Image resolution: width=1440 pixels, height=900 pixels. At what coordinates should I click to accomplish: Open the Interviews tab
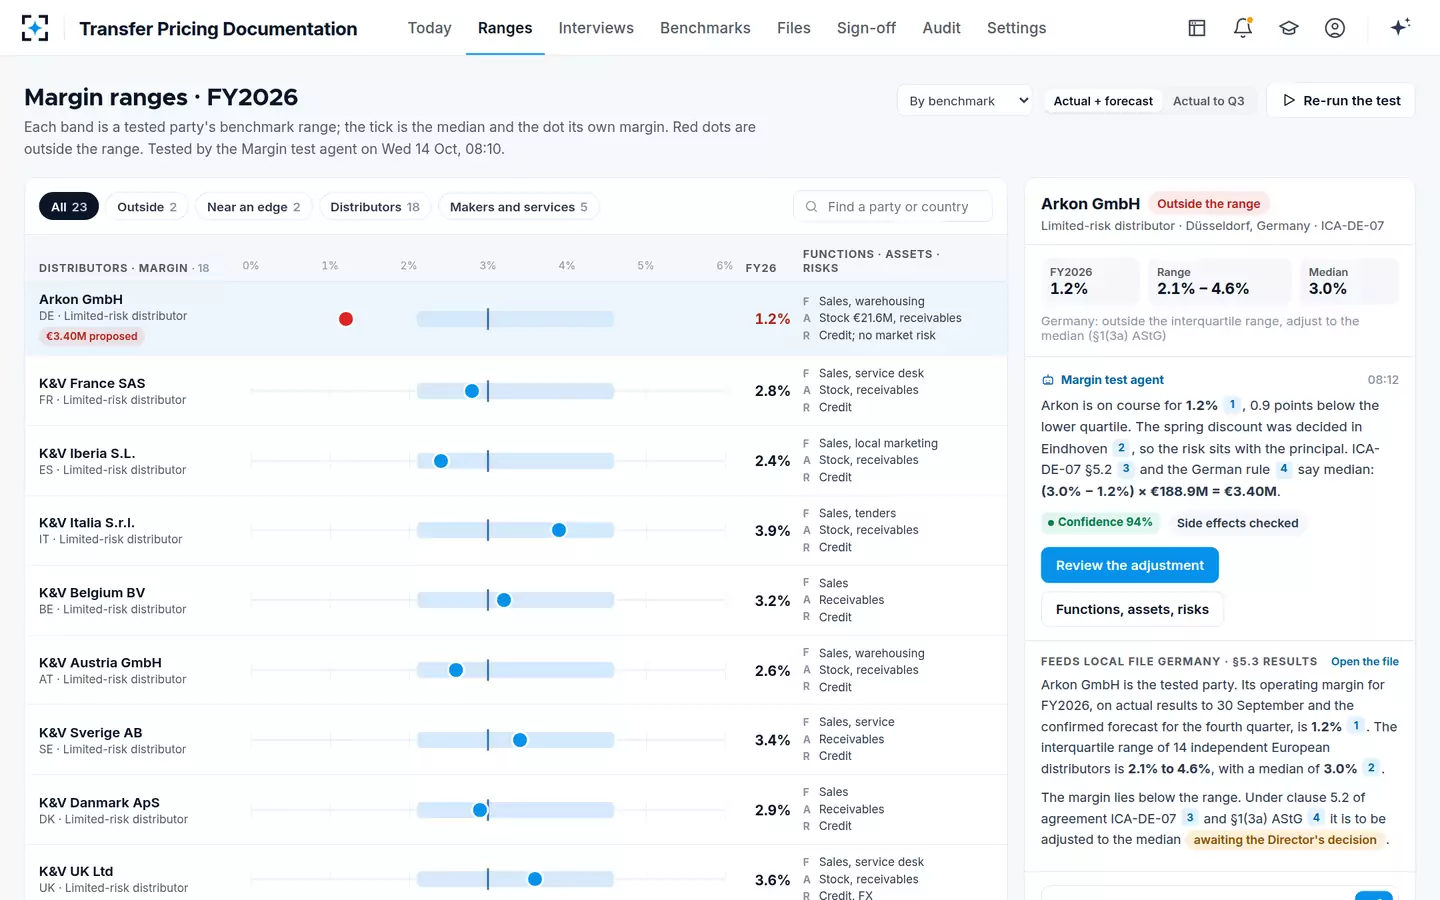point(596,28)
